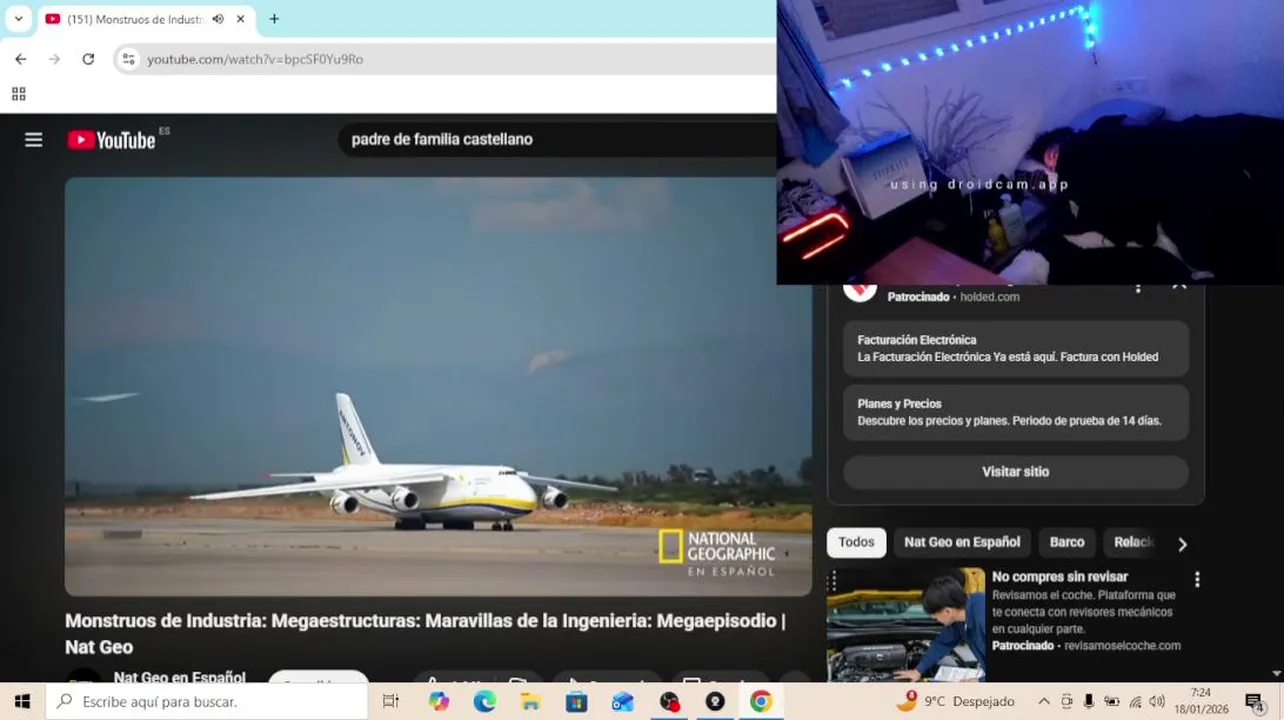Open the No compres sin revisar title
The width and height of the screenshot is (1284, 720).
pos(1060,577)
